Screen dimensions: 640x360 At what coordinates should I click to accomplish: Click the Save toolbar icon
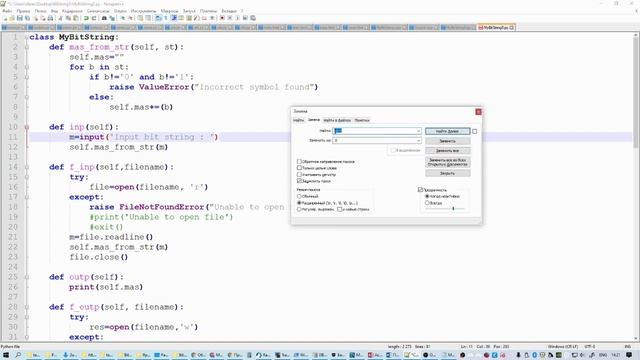20,18
